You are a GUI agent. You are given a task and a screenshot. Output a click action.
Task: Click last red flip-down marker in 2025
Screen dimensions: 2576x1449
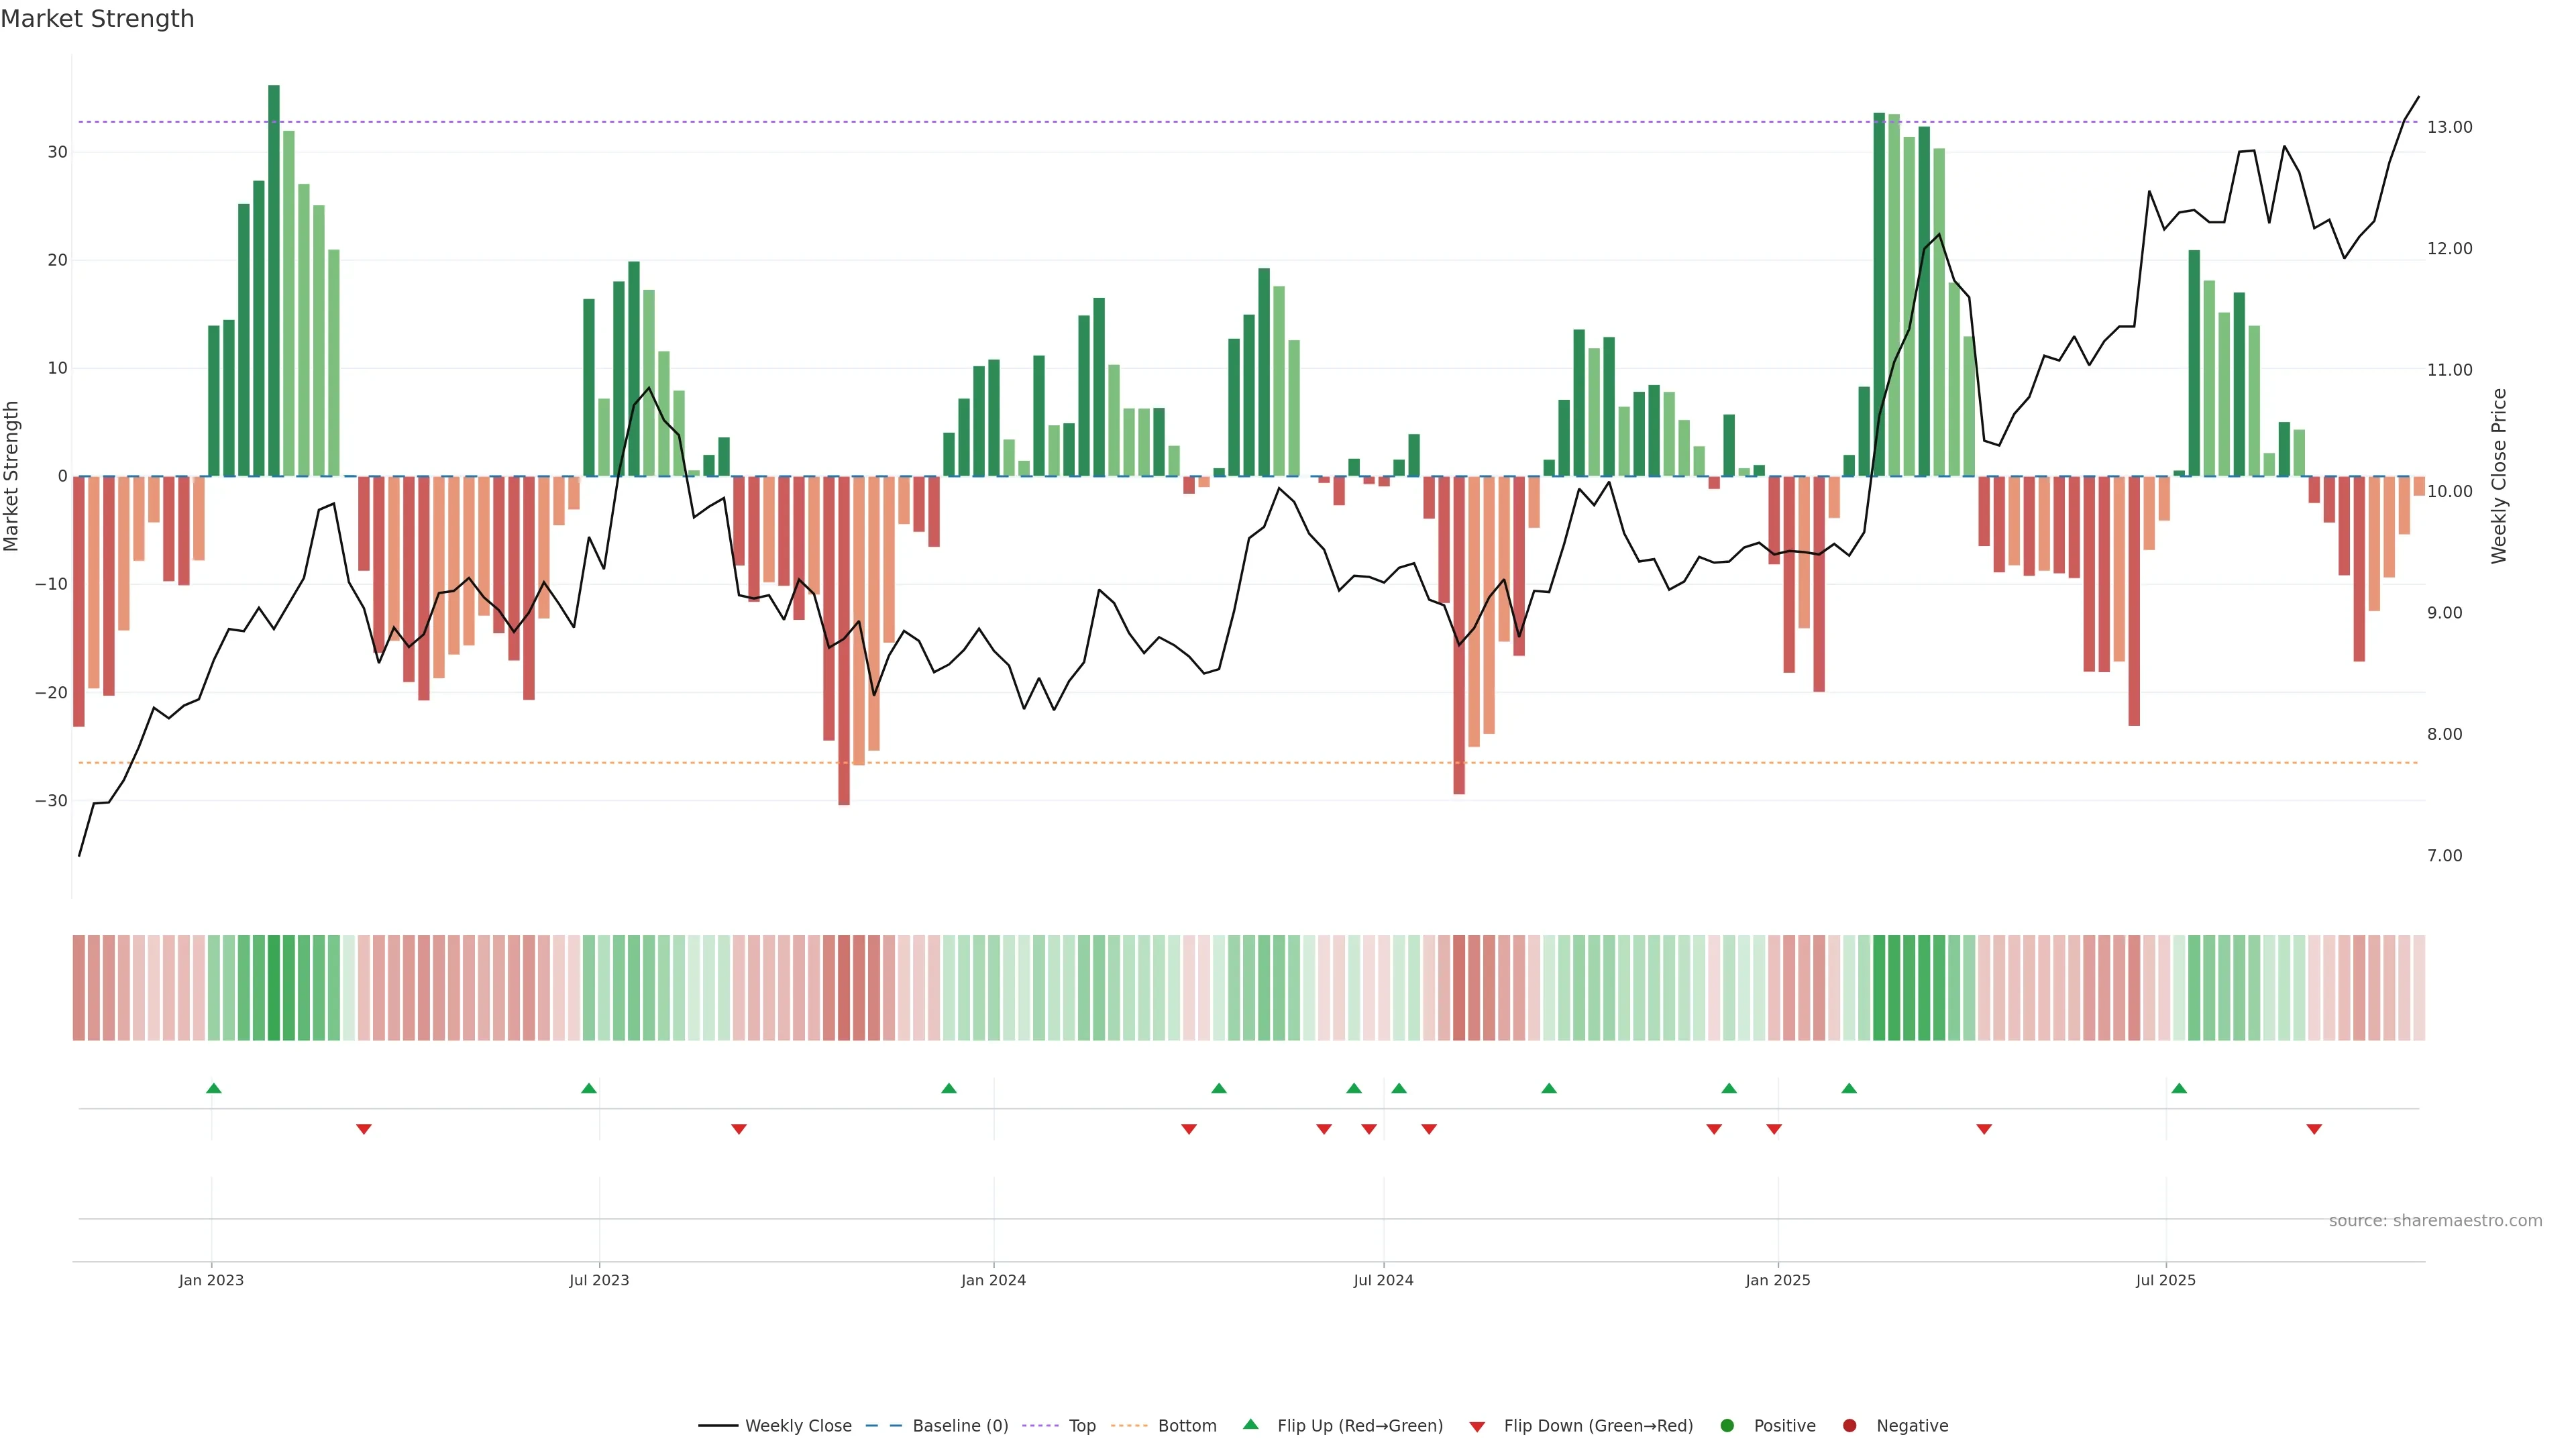[x=2314, y=1129]
